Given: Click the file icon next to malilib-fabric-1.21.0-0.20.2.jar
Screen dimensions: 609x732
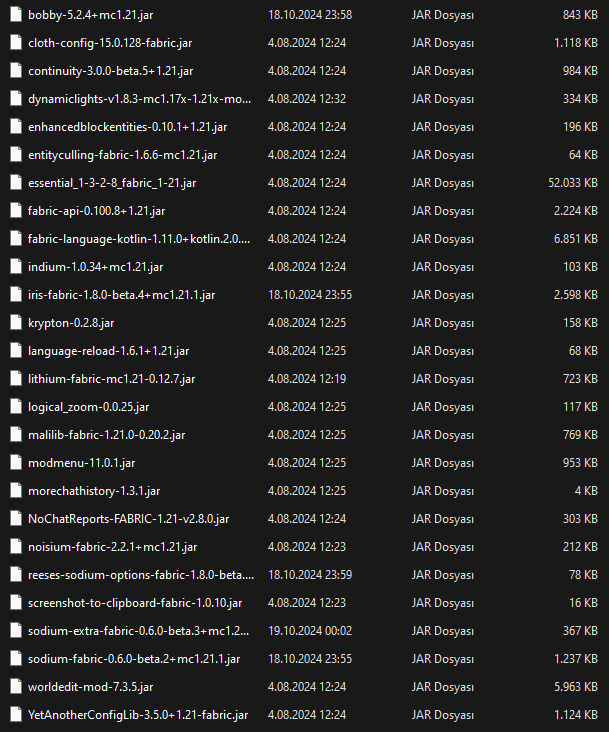Looking at the screenshot, I should pyautogui.click(x=16, y=435).
